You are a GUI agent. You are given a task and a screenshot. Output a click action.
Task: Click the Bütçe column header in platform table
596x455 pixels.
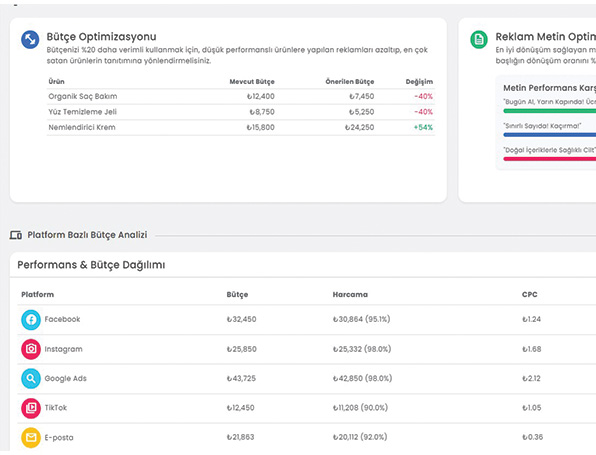(237, 295)
